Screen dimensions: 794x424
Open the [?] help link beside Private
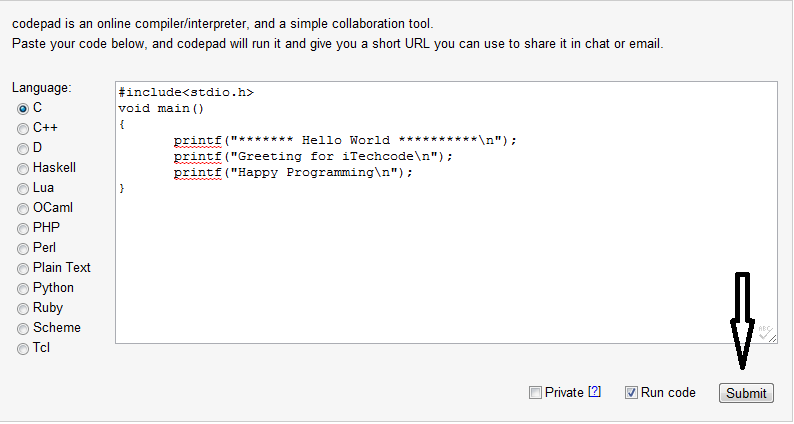pos(594,392)
